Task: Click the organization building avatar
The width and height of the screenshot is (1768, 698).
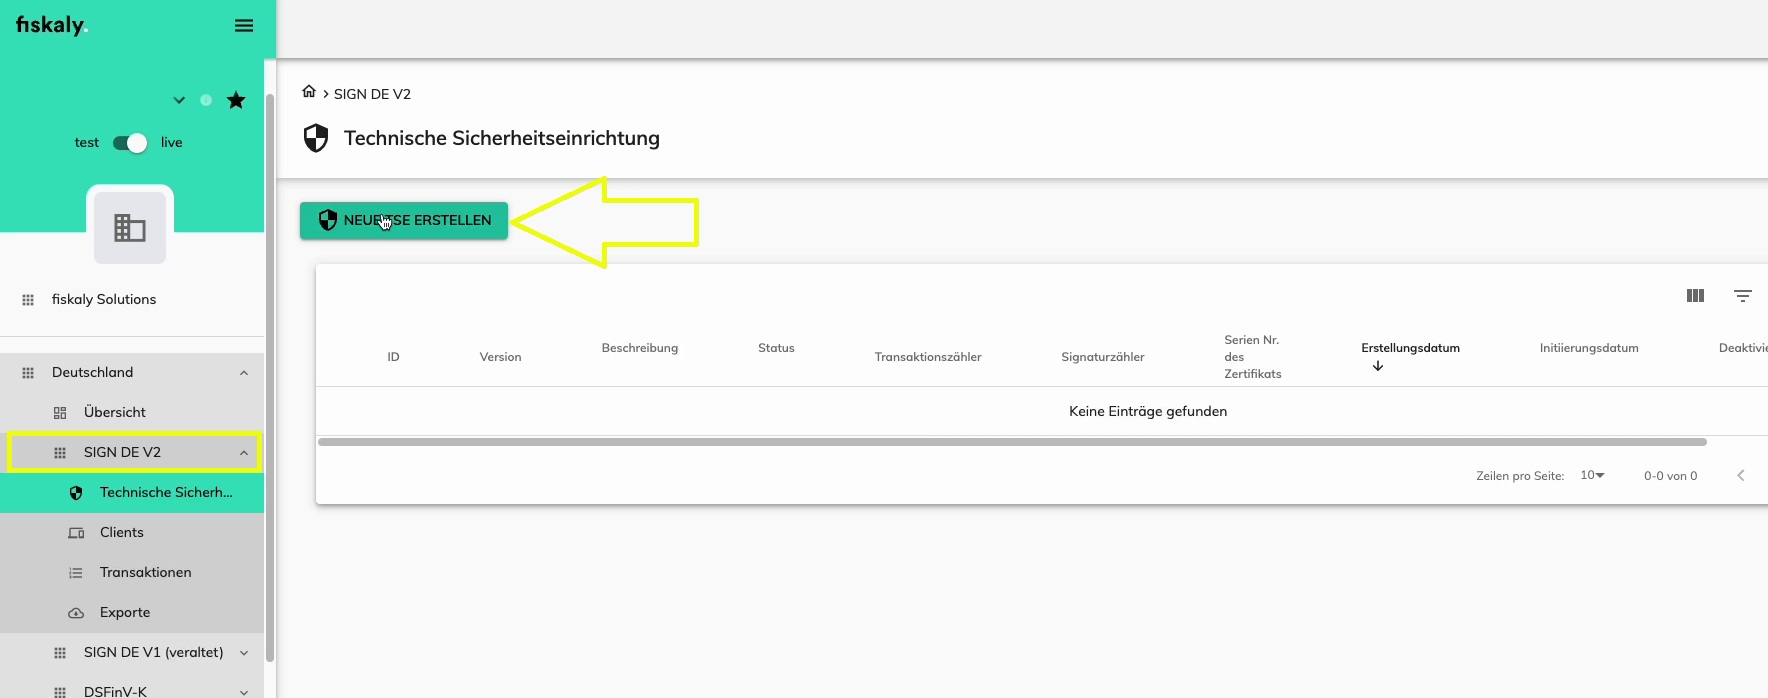Action: [130, 228]
